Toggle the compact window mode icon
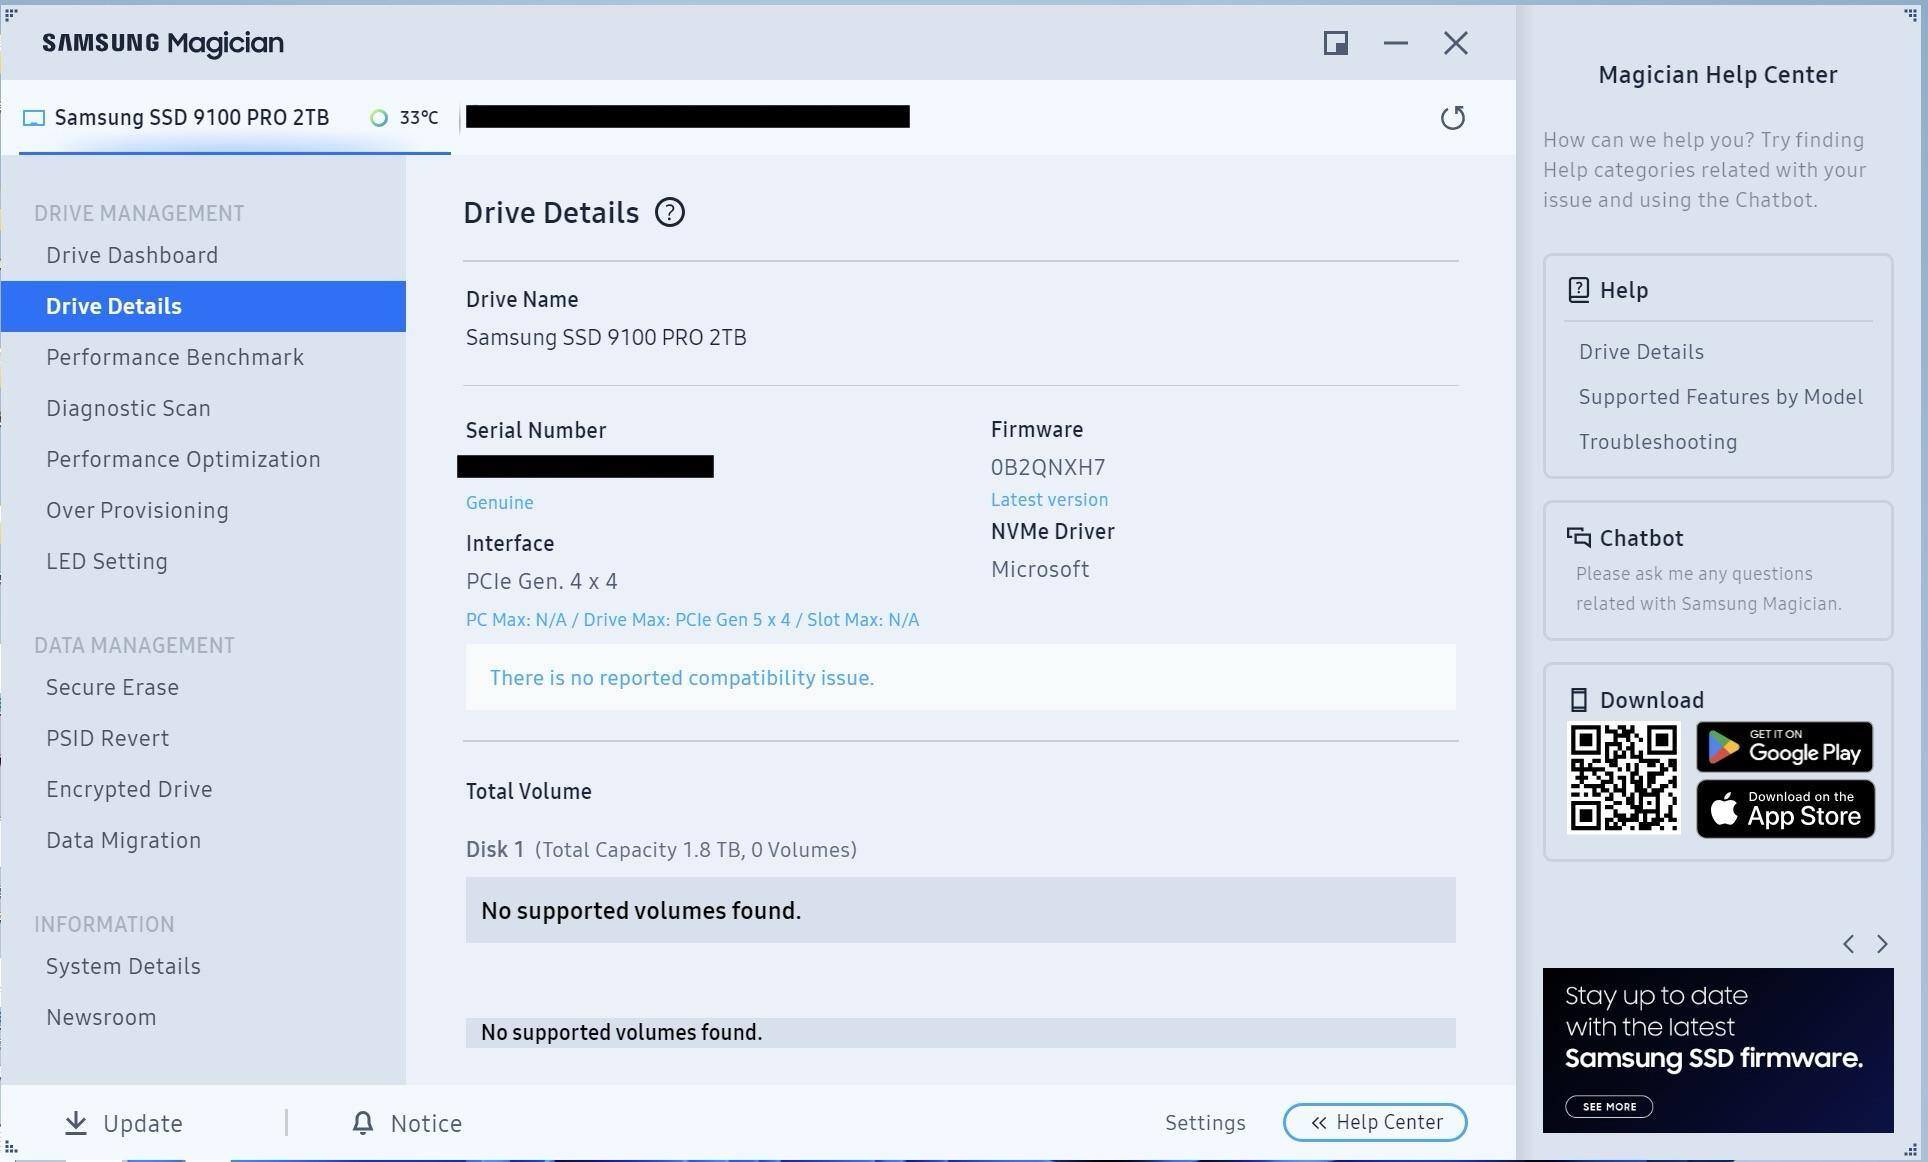 coord(1335,43)
